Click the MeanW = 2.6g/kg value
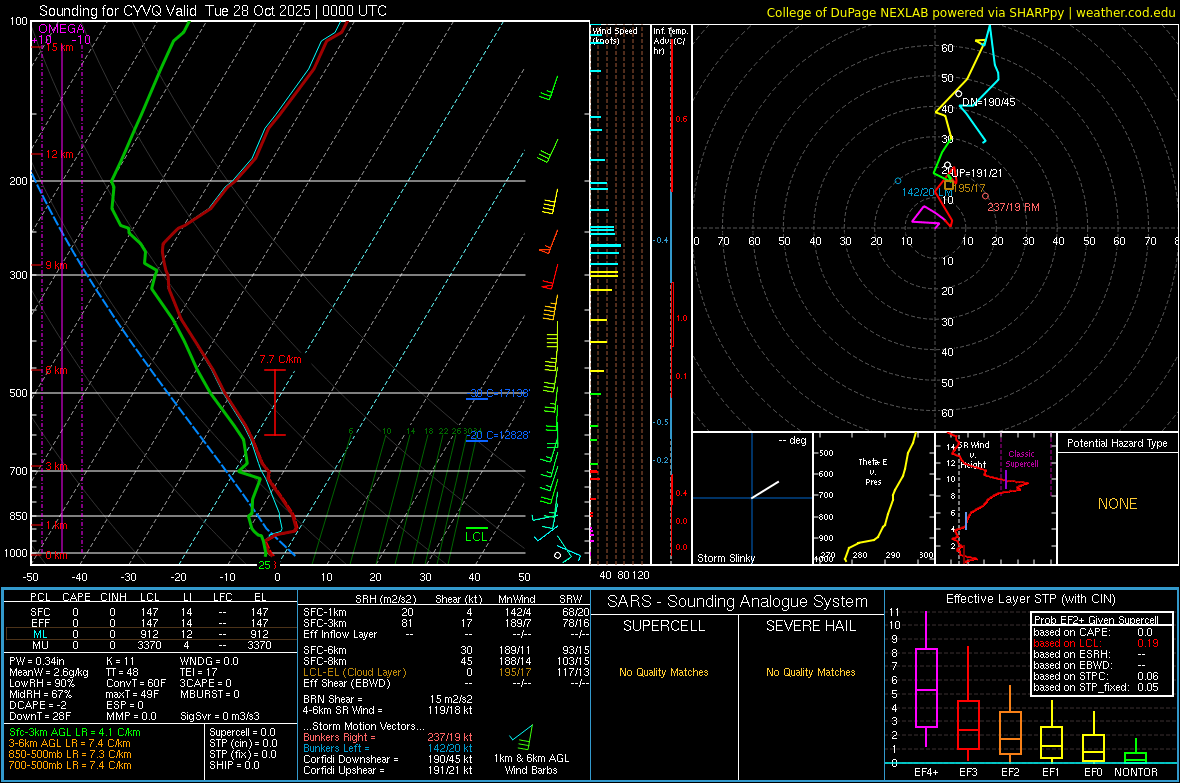 point(48,672)
